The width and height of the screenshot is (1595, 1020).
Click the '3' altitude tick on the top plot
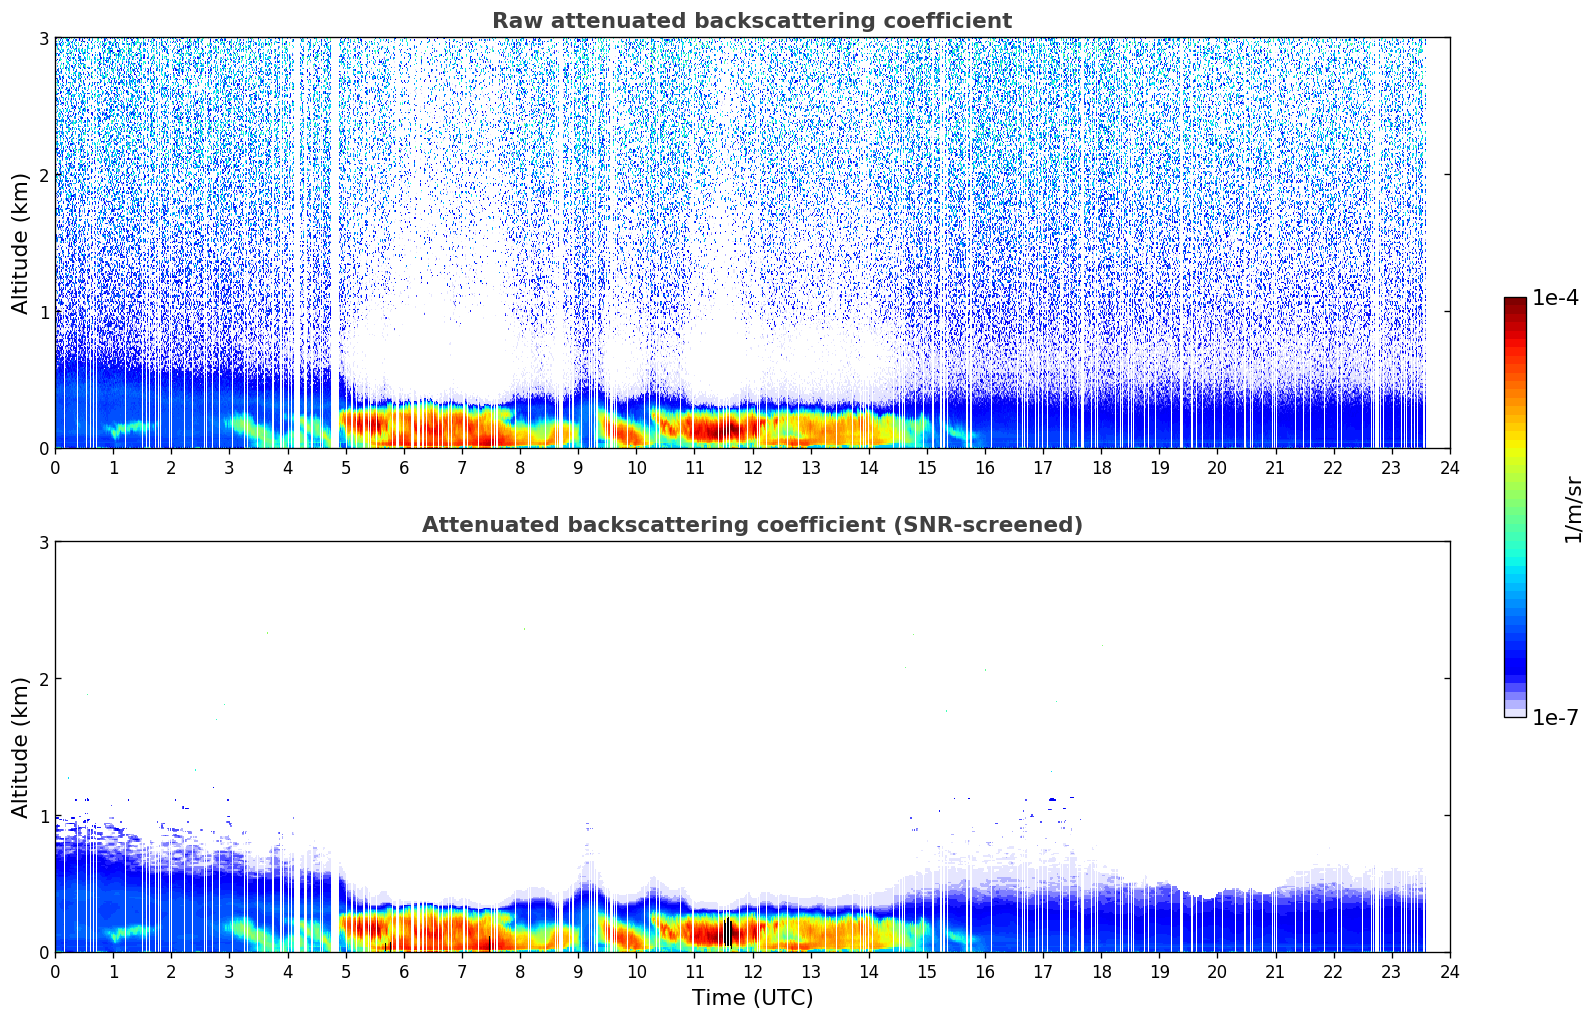point(43,38)
